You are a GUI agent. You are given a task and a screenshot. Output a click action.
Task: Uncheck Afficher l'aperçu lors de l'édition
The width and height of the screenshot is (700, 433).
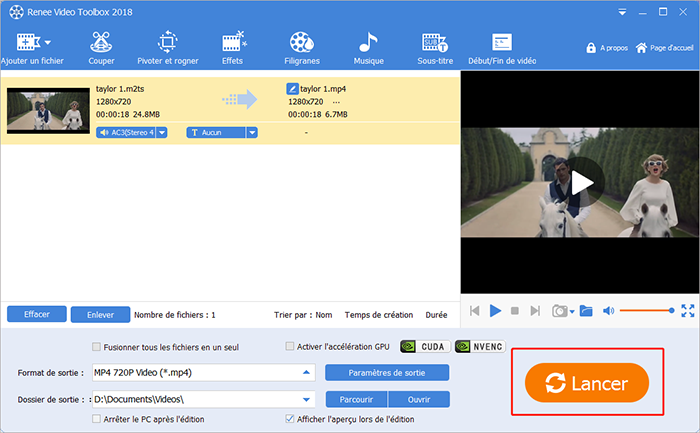point(290,419)
